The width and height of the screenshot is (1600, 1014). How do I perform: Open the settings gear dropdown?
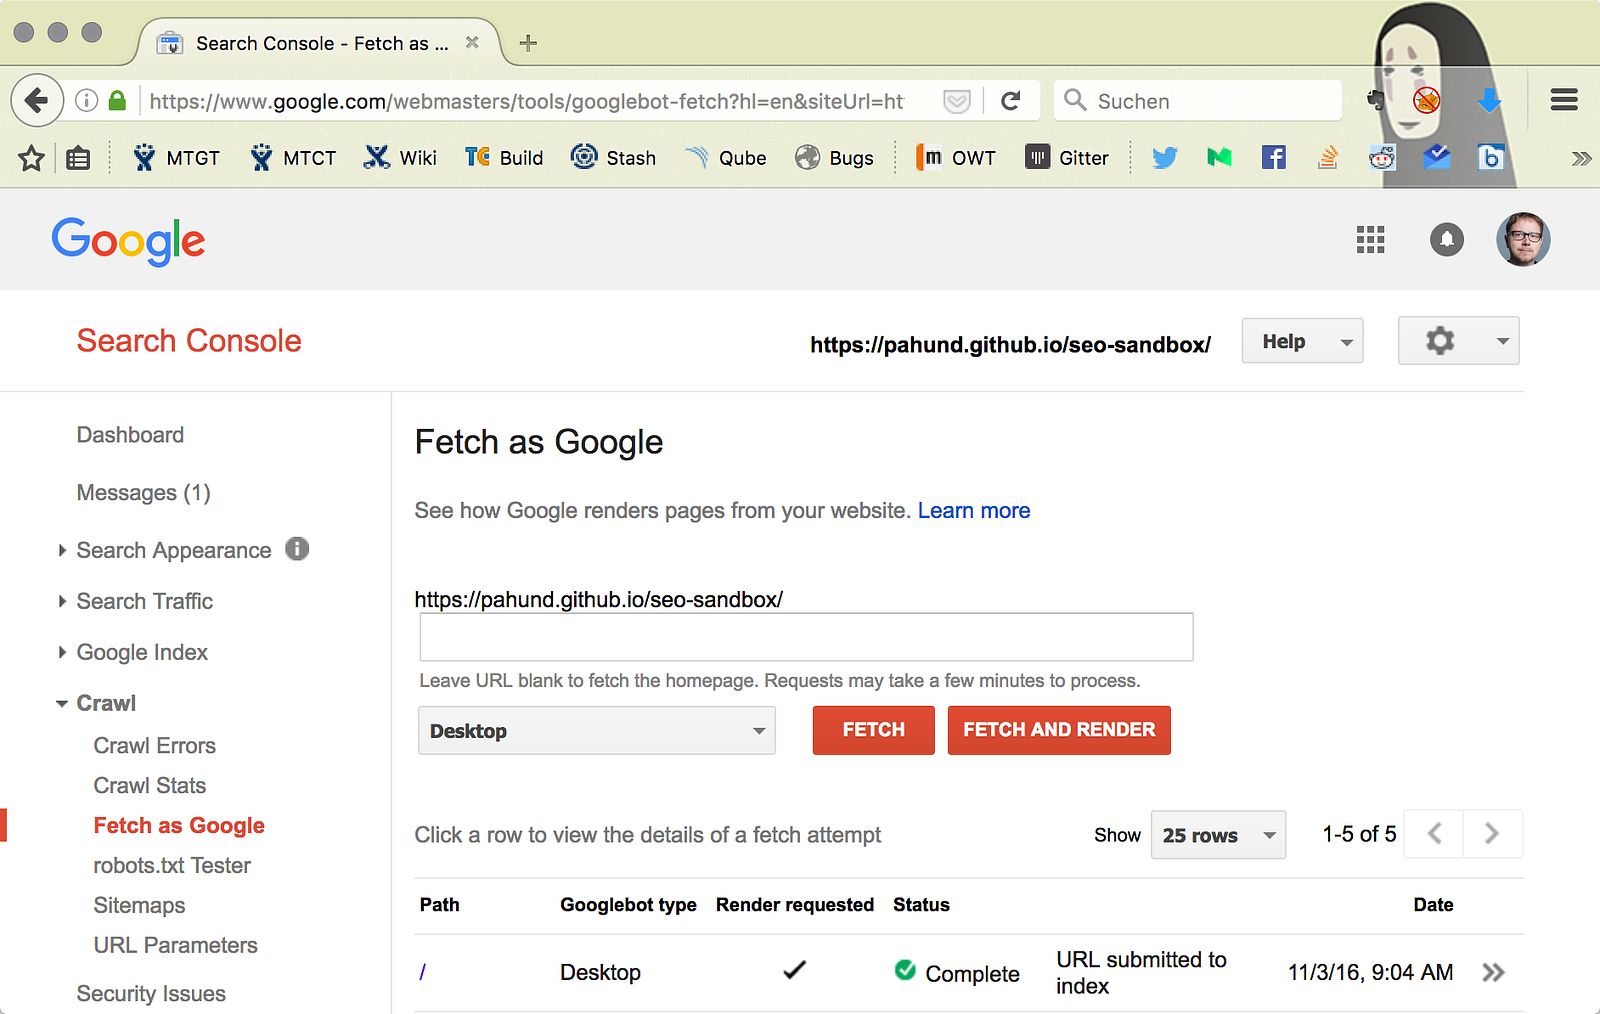point(1458,341)
